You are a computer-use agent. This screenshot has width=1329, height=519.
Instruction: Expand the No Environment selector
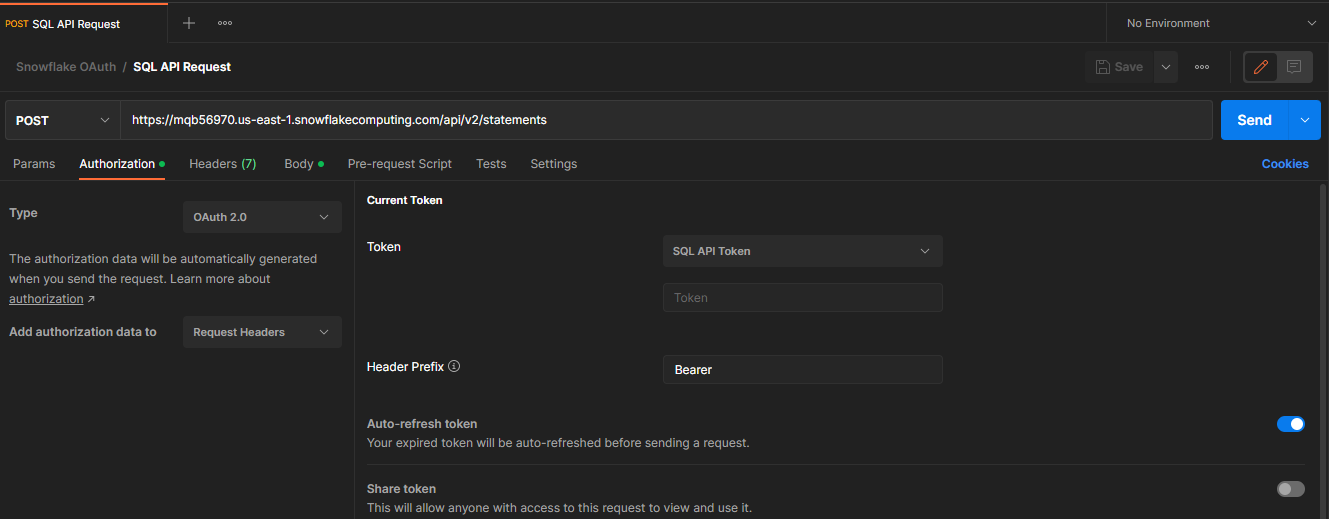[x=1217, y=23]
